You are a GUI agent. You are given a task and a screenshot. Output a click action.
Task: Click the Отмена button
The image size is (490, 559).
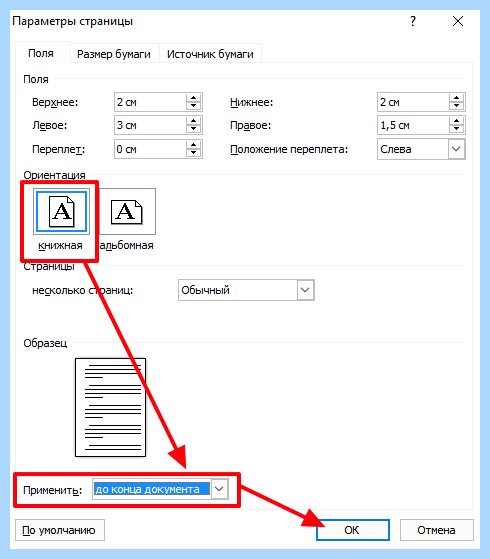coord(436,530)
